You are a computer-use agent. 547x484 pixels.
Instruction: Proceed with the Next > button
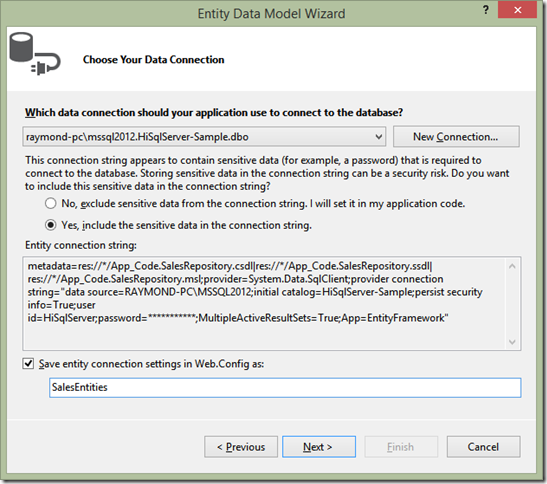(319, 447)
